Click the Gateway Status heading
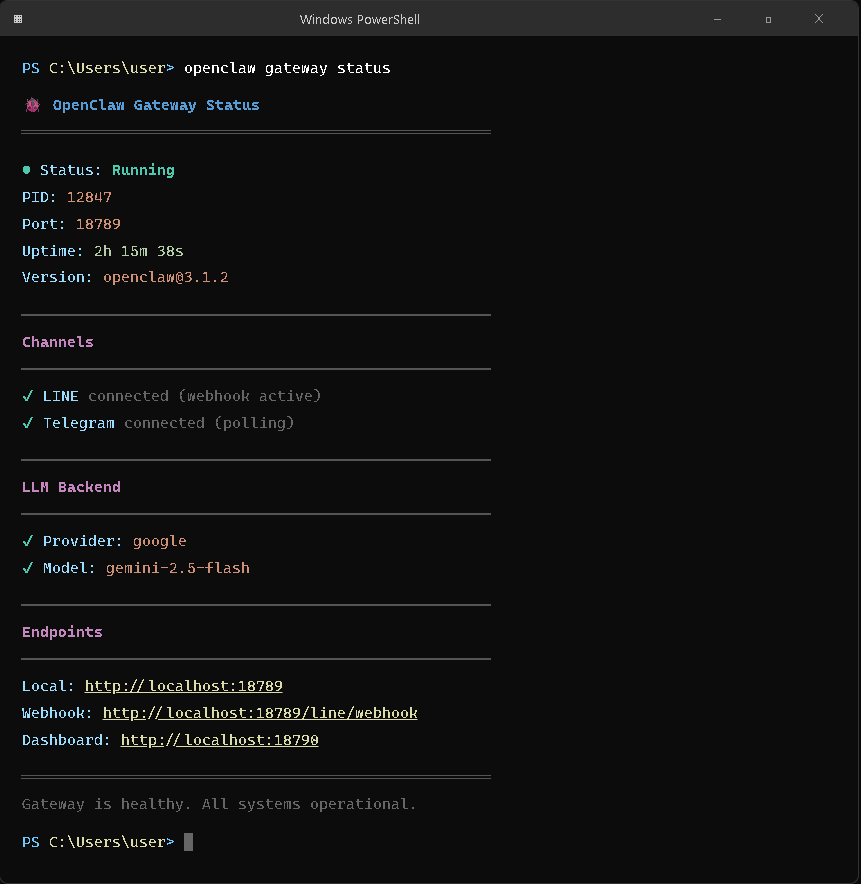861x884 pixels. tap(155, 104)
